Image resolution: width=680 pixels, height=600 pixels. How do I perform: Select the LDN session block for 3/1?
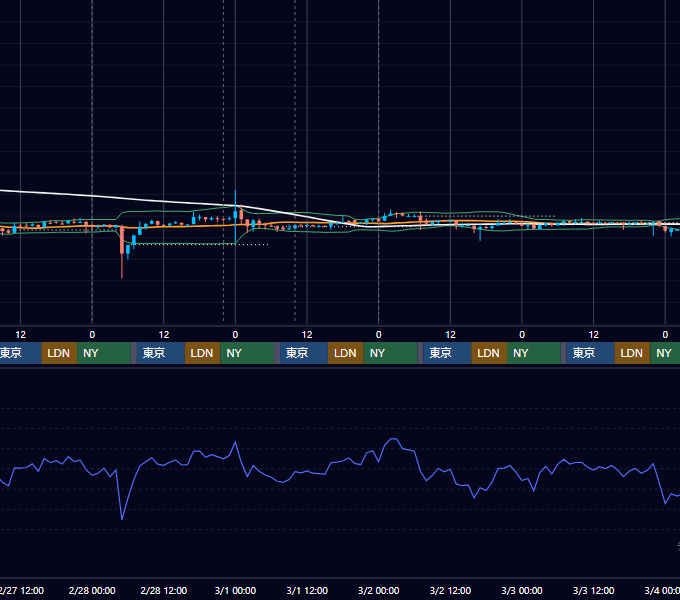click(x=346, y=353)
